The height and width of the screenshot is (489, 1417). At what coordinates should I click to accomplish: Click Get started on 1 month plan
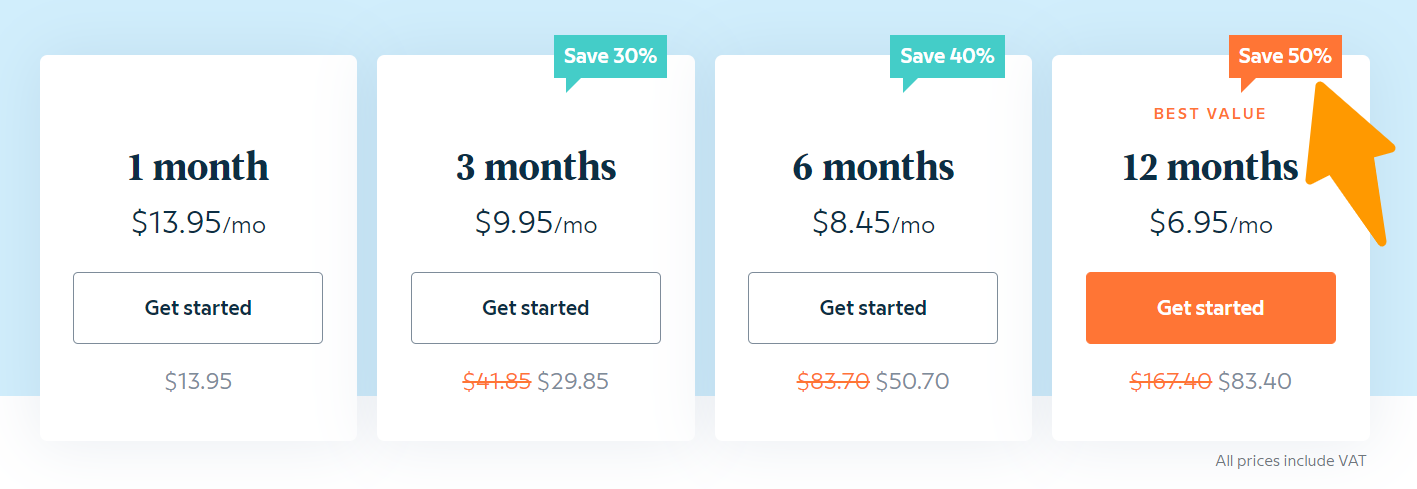click(198, 308)
